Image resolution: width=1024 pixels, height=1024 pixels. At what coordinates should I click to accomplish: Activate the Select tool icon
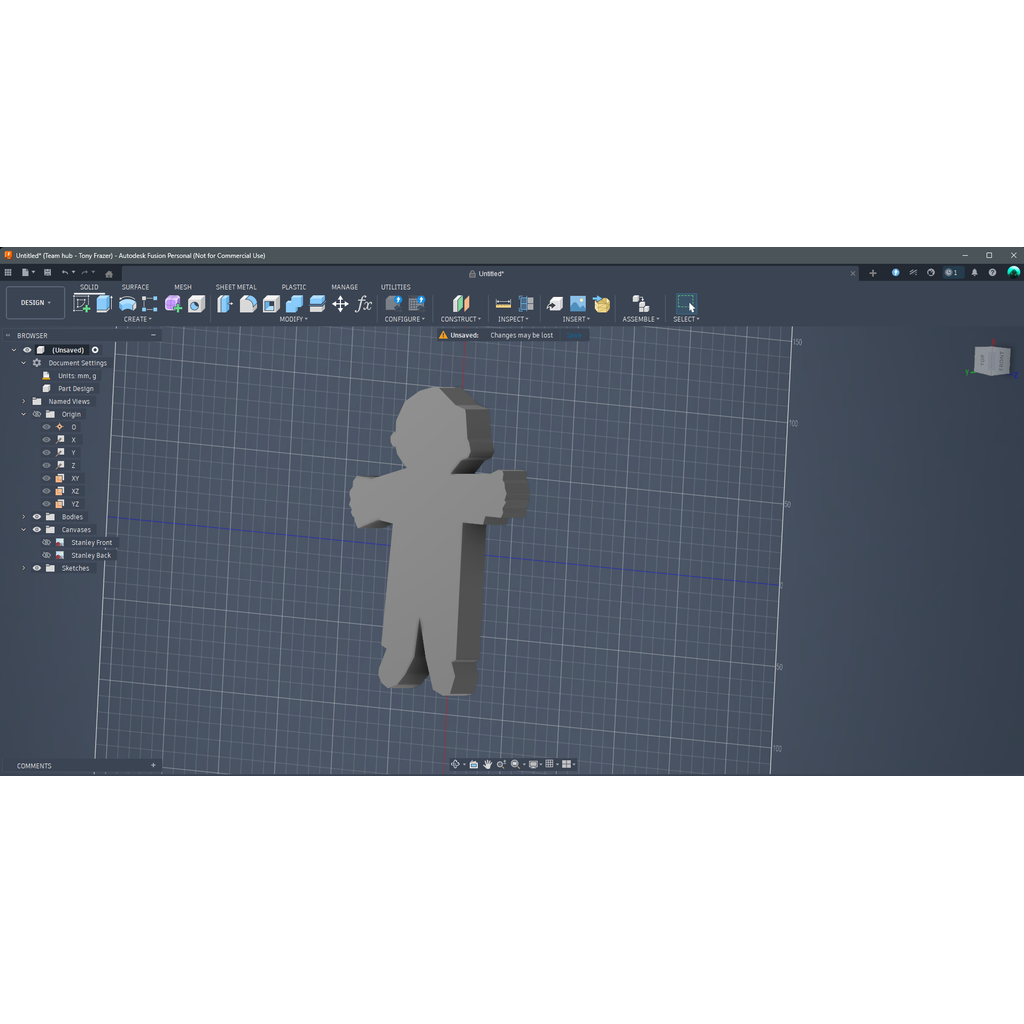686,304
